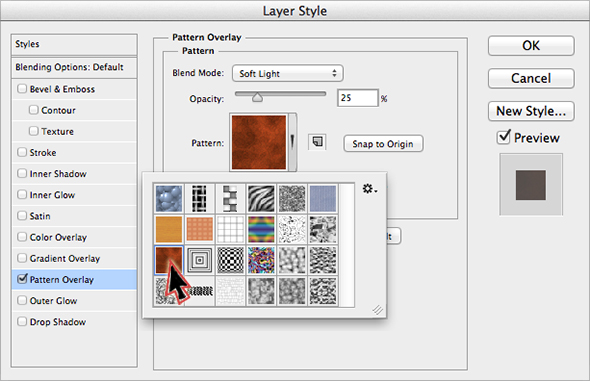
Task: Expand the pattern picker arrow beside preview
Action: tap(292, 142)
